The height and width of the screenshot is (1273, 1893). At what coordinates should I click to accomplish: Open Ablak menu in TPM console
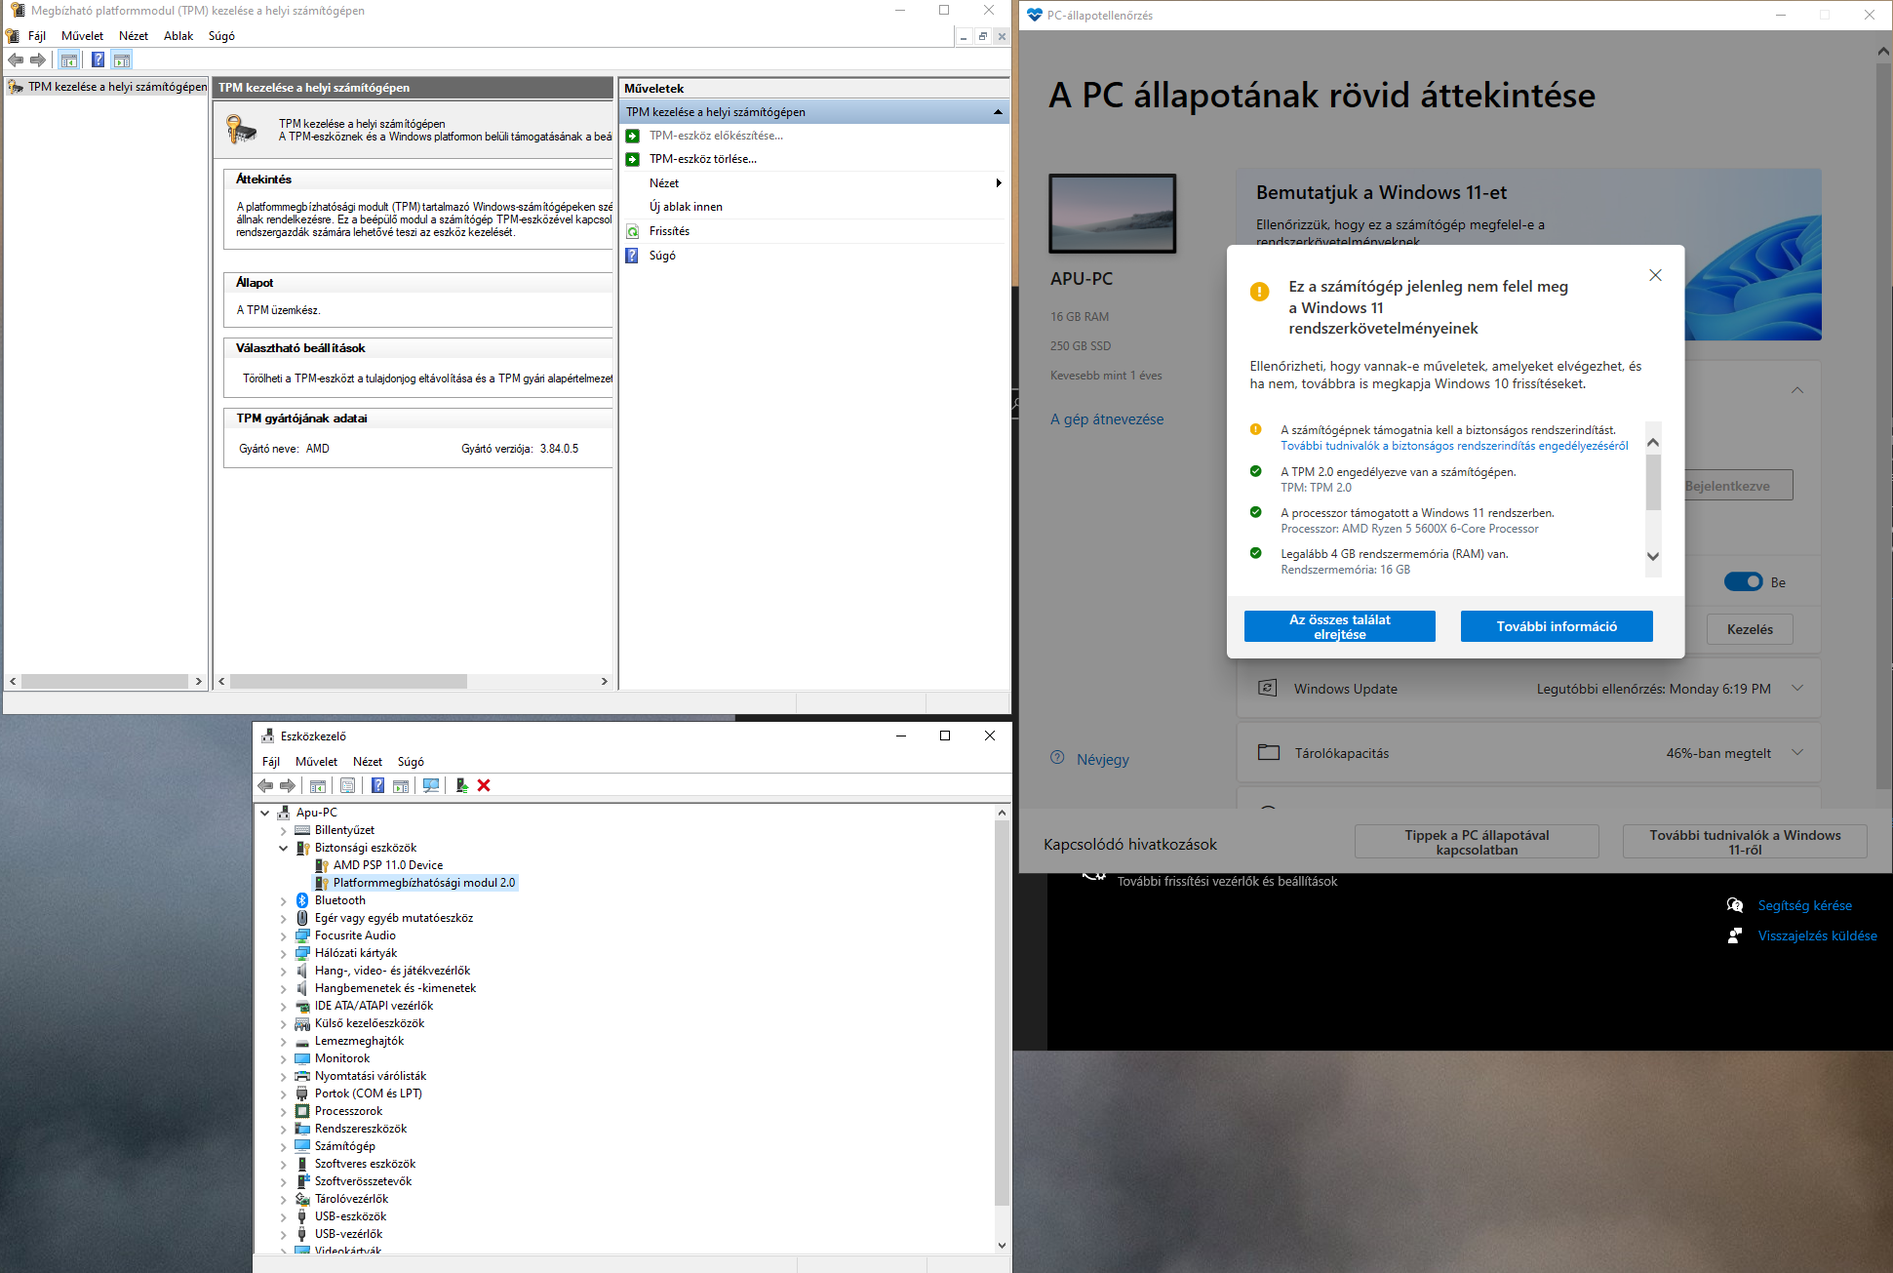(178, 36)
